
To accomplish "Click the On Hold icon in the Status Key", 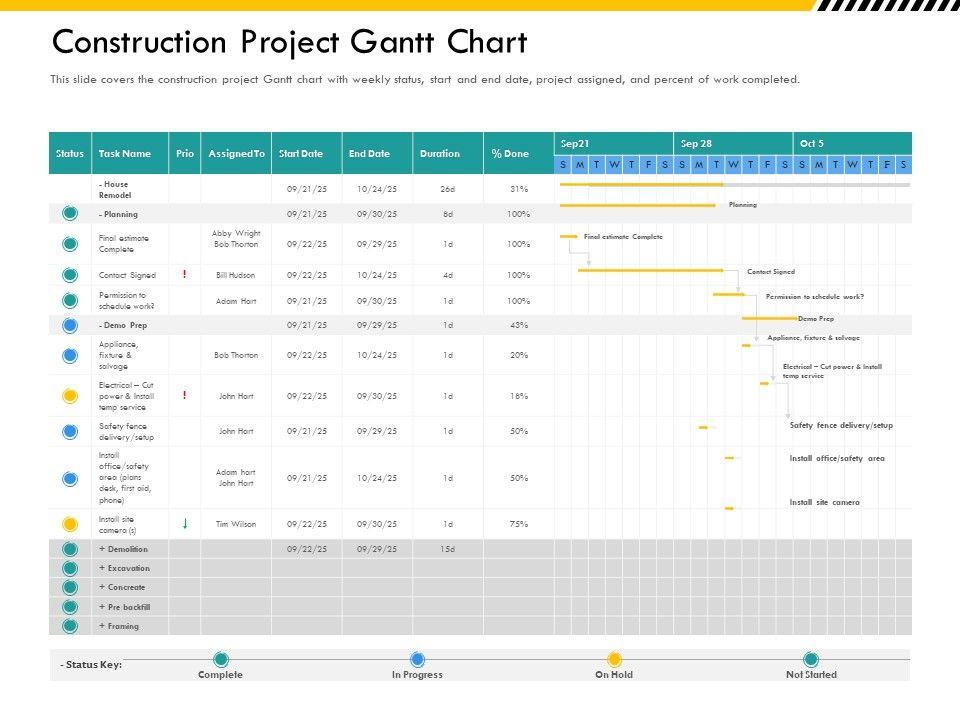I will (614, 659).
